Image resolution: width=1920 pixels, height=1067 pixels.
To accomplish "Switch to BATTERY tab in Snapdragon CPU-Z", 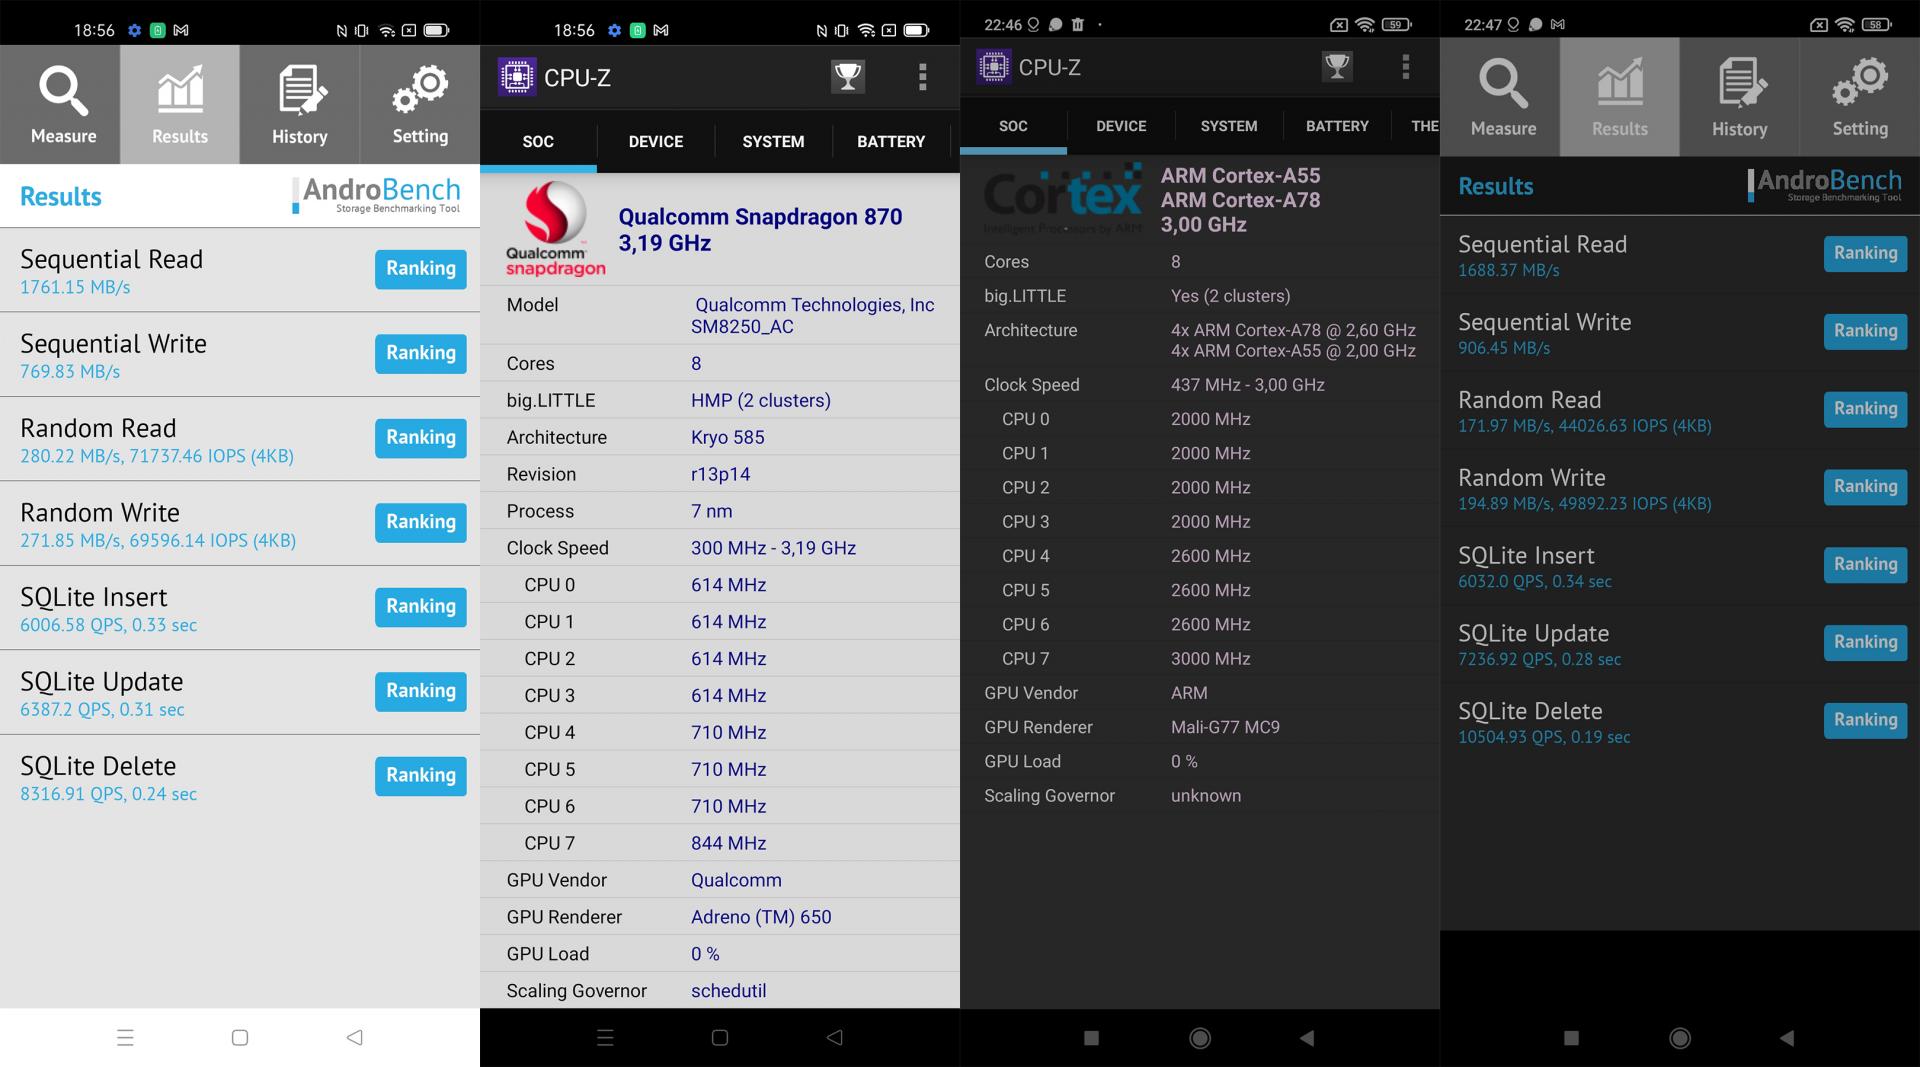I will [x=891, y=142].
